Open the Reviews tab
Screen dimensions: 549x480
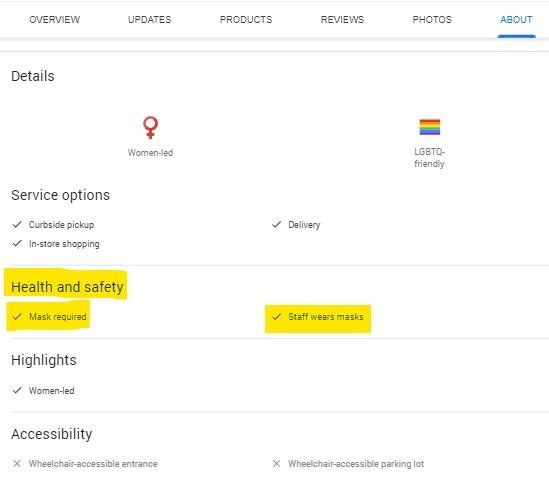pos(342,20)
